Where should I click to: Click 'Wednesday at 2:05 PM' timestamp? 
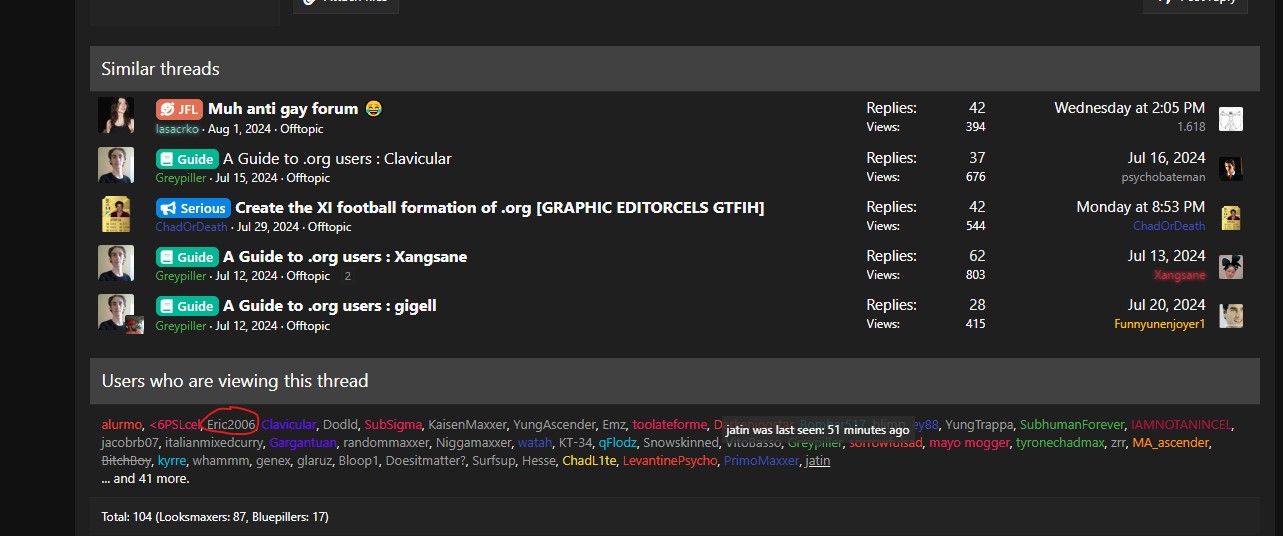pyautogui.click(x=1129, y=108)
